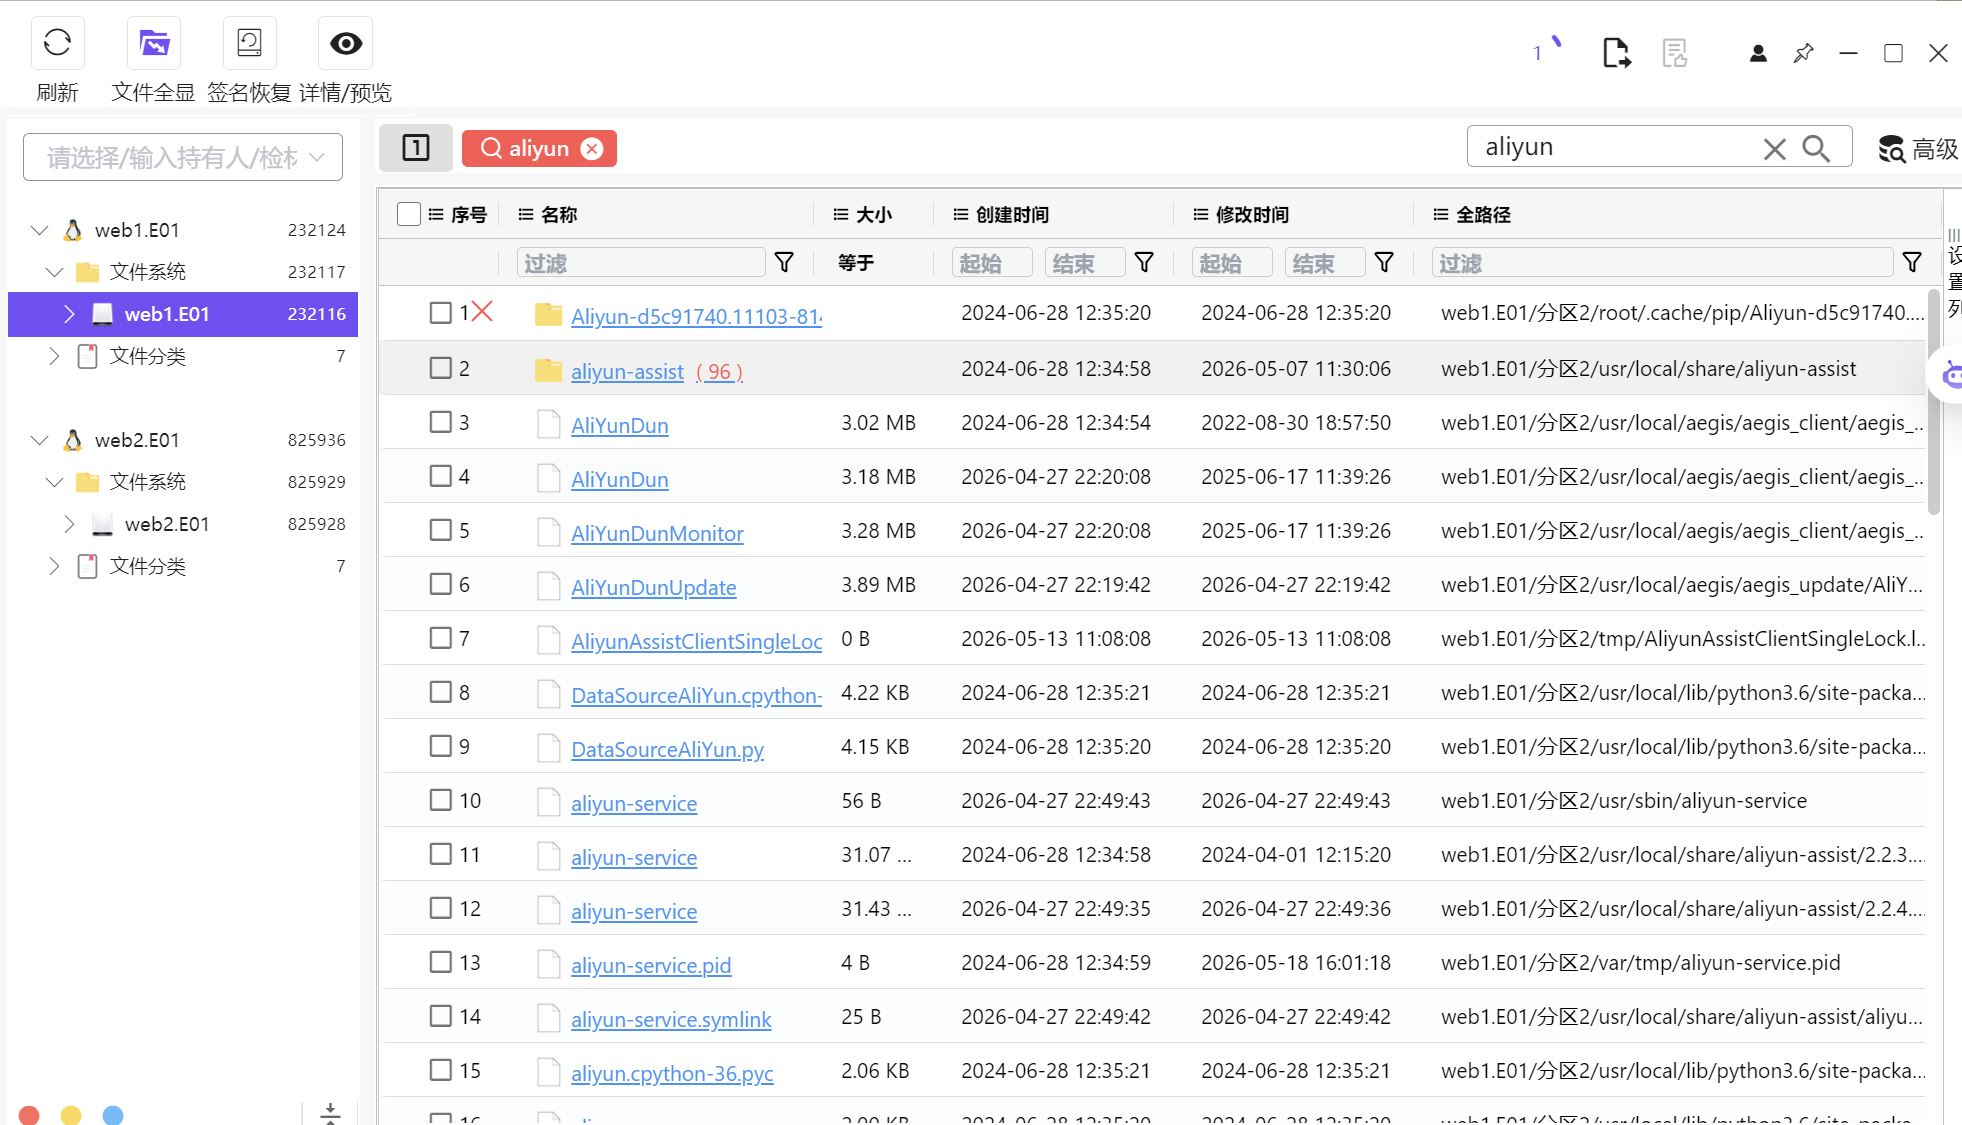Check the box for row 6 AliYunDunUpdate

441,584
